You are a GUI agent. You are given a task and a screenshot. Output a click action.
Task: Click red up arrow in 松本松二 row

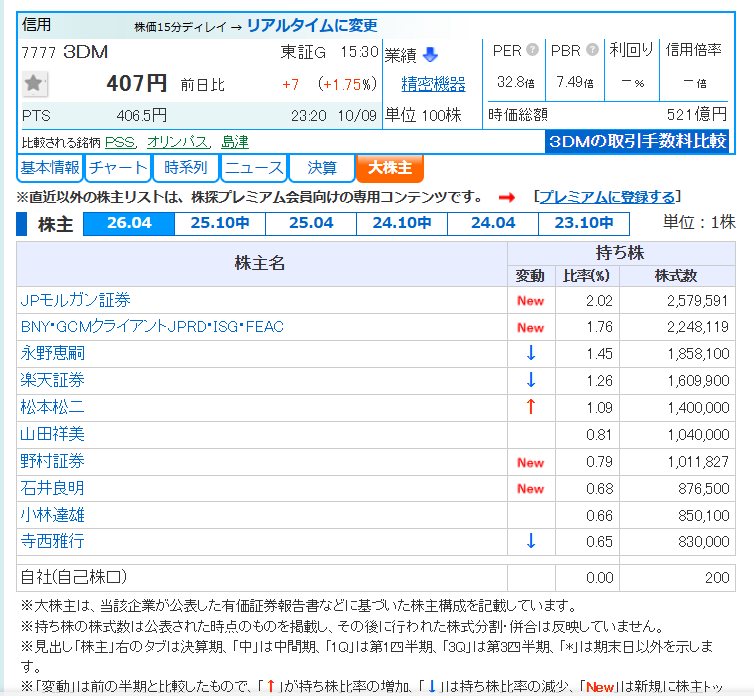[x=530, y=407]
